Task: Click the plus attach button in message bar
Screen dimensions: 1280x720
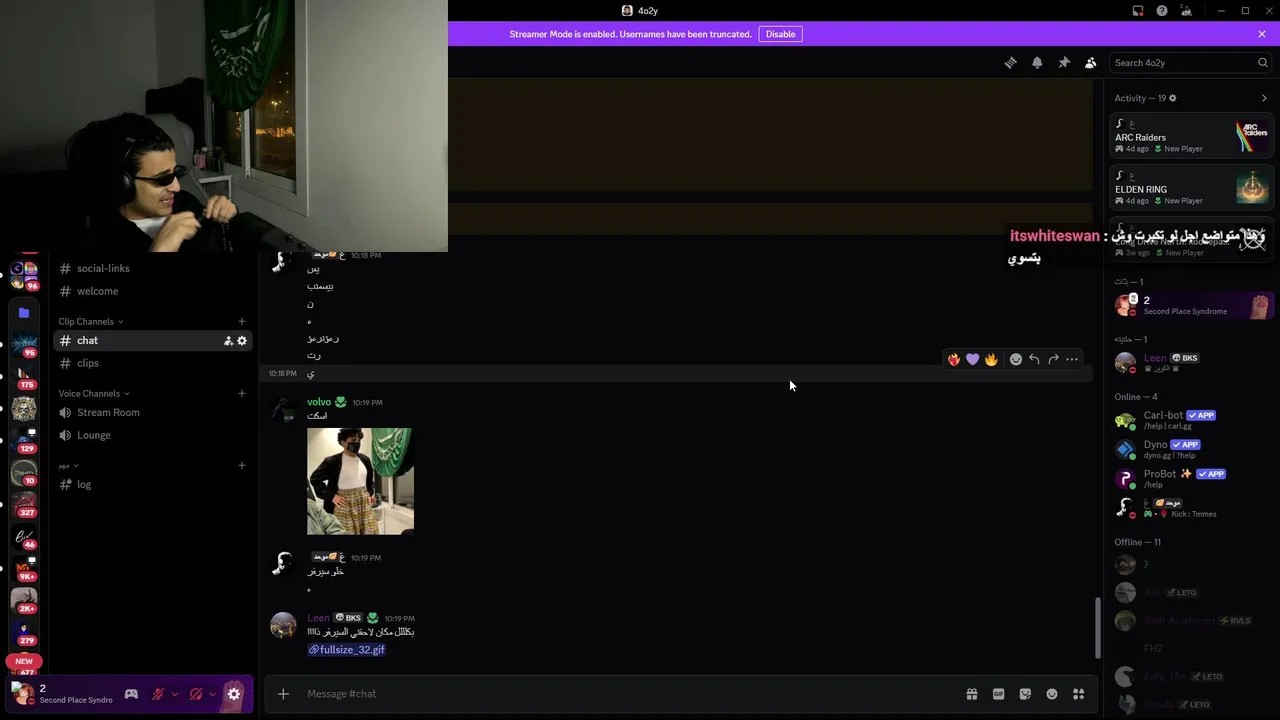Action: pyautogui.click(x=283, y=694)
